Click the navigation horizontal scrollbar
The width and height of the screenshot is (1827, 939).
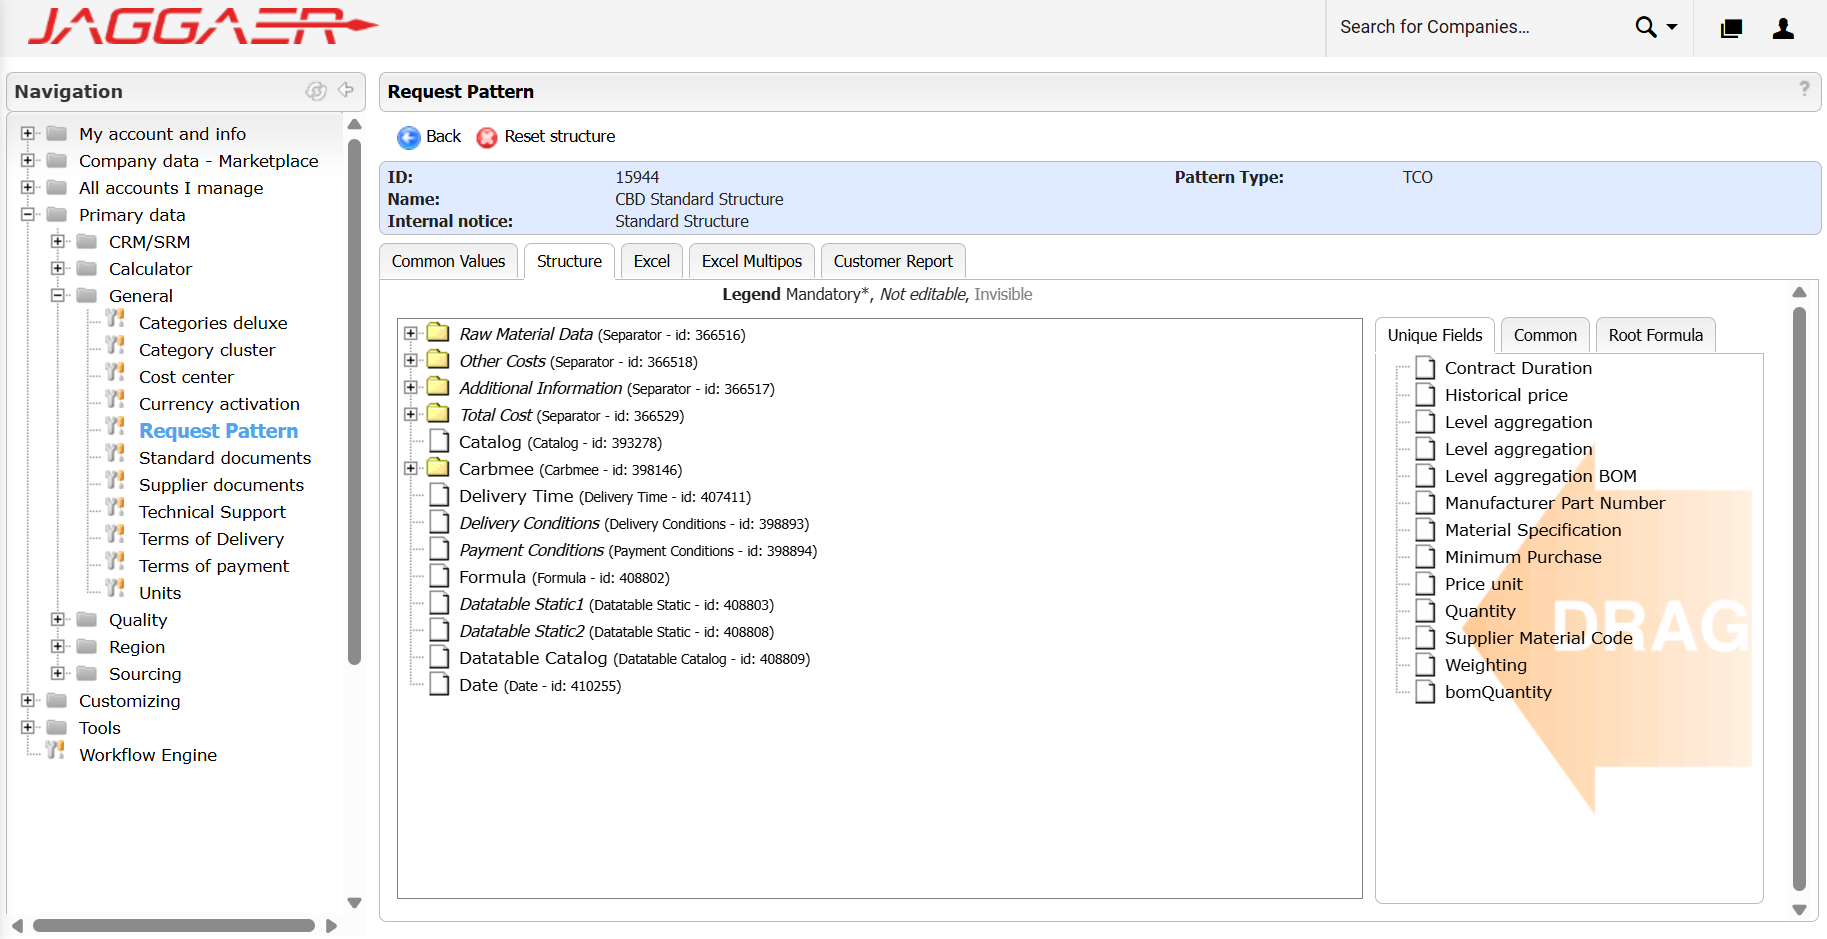click(x=174, y=925)
